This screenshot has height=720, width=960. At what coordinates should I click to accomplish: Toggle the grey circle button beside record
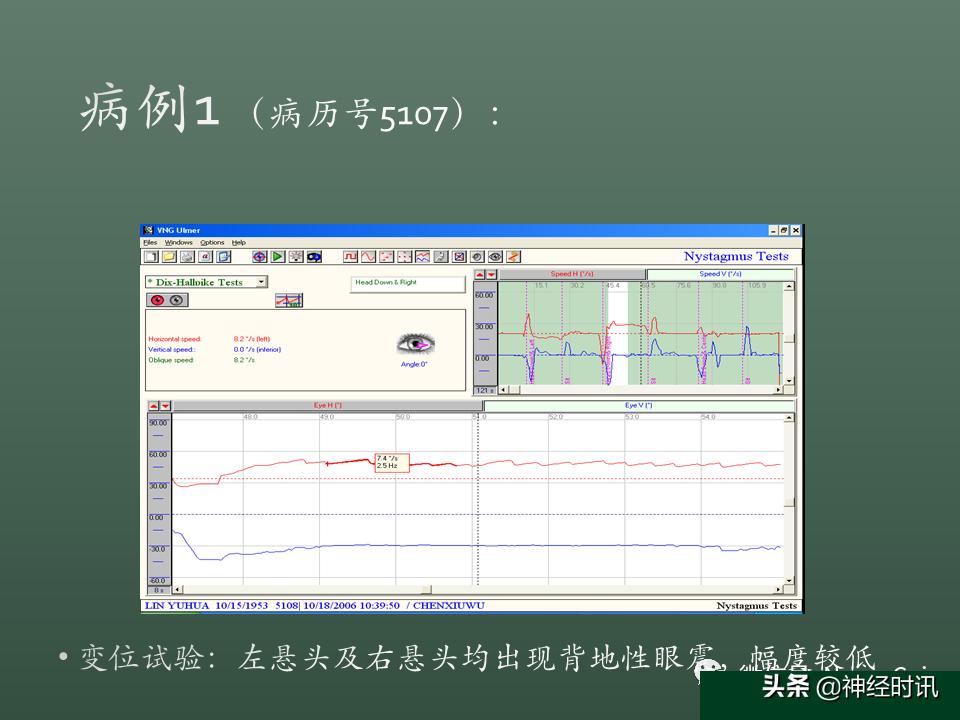point(176,300)
